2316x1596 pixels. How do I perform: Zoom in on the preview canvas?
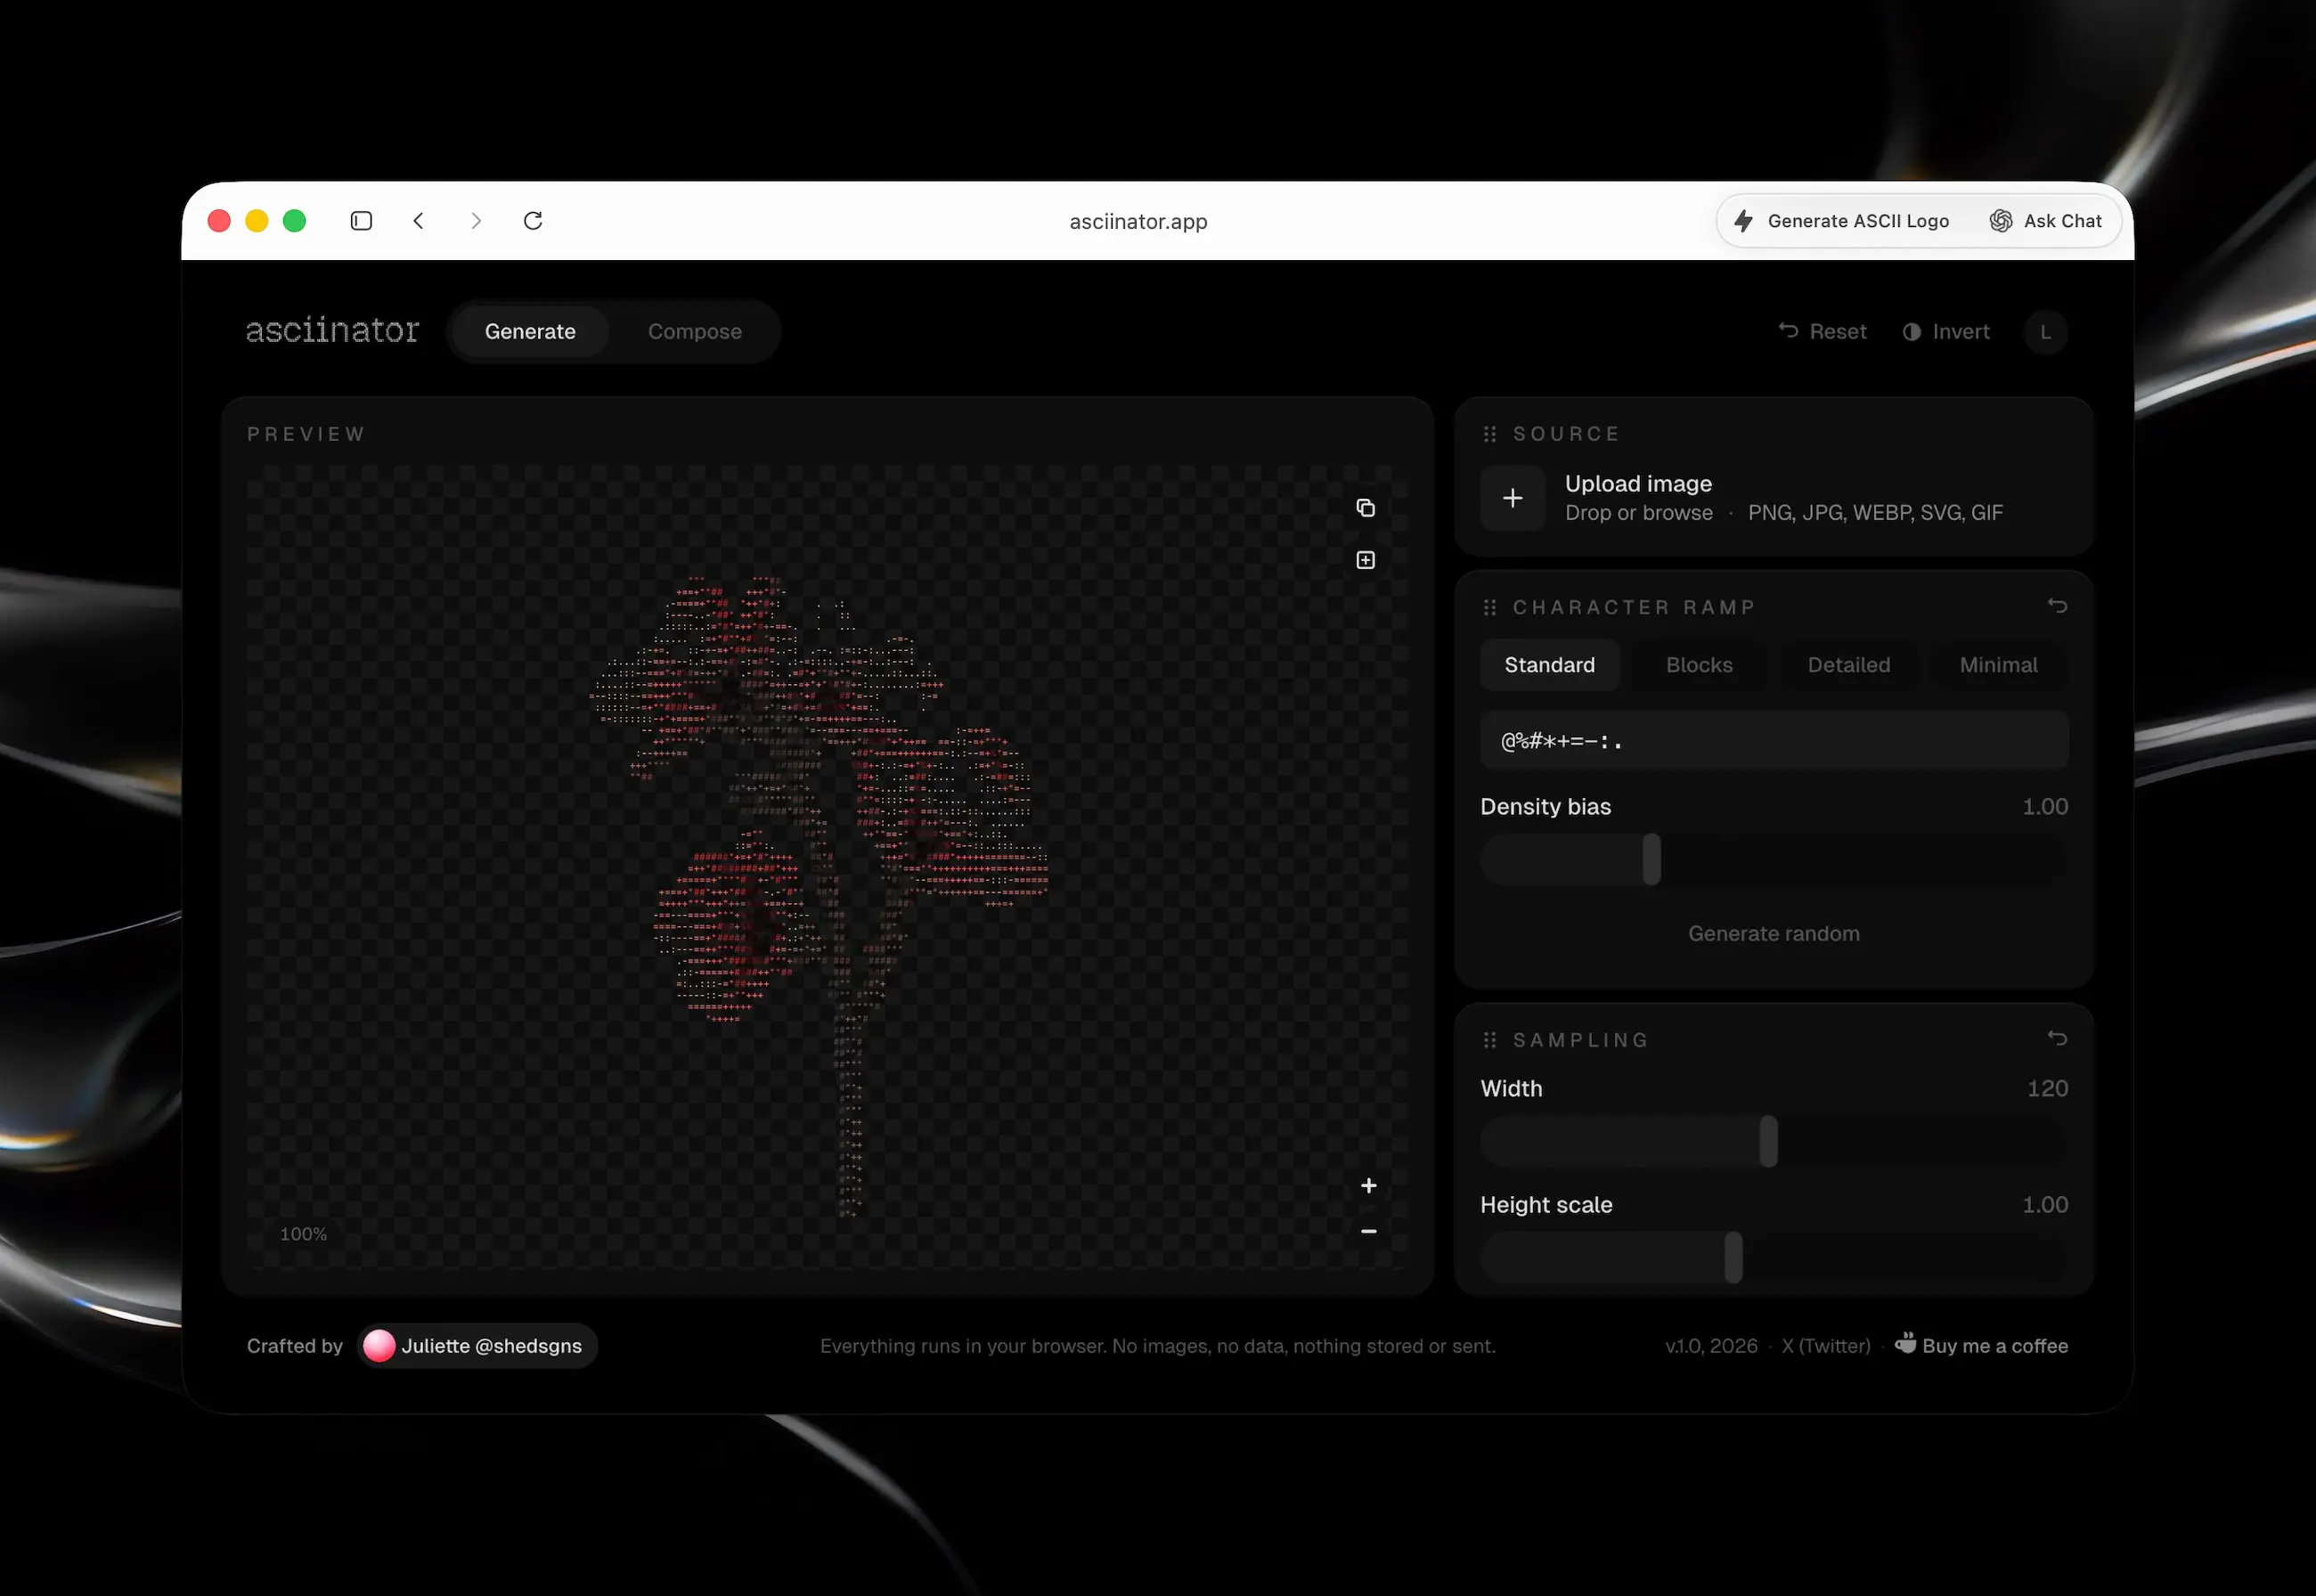coord(1368,1186)
